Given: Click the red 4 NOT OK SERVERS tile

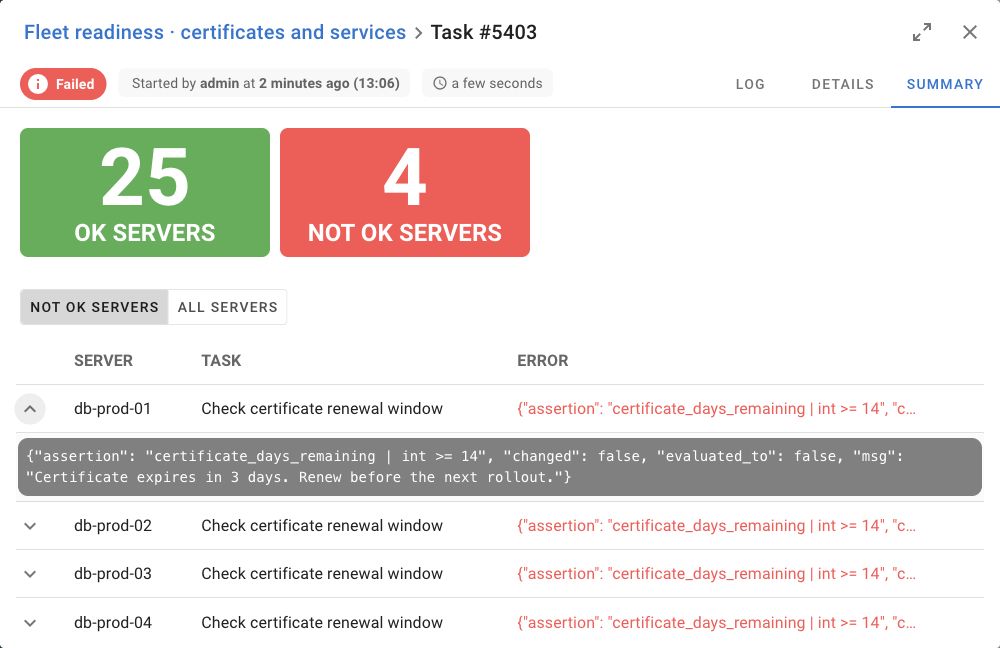Looking at the screenshot, I should (405, 193).
